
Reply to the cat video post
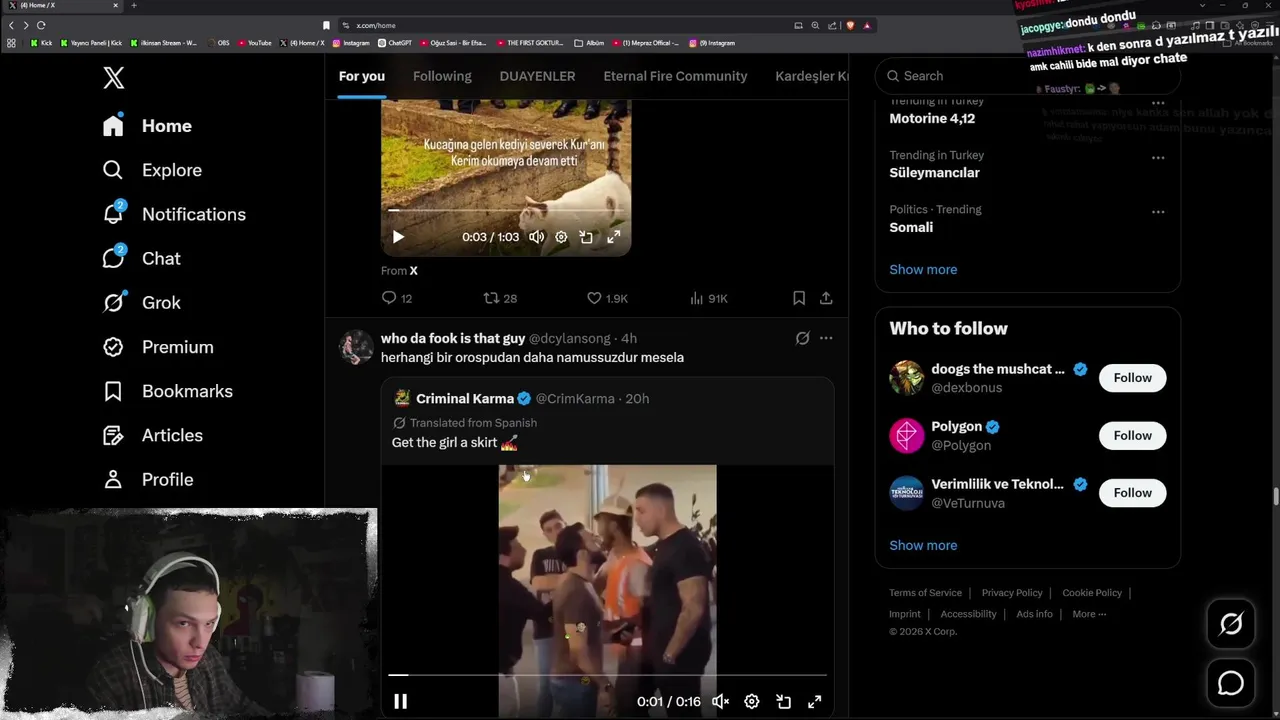397,298
